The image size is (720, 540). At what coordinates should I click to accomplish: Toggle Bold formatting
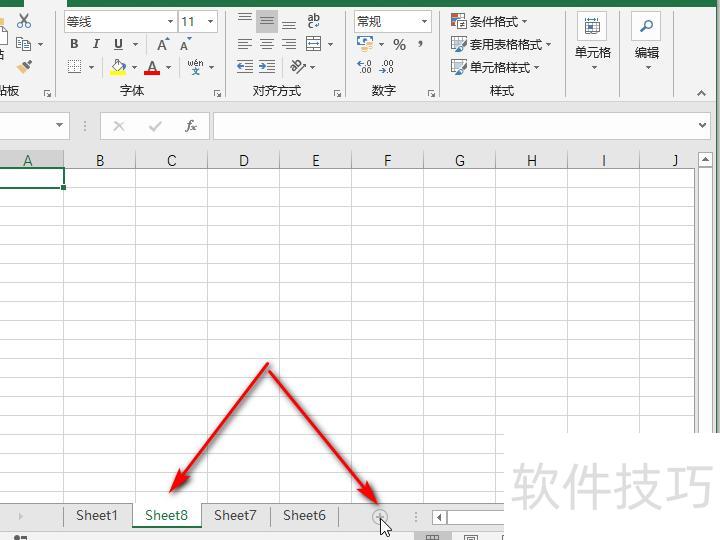click(x=74, y=44)
